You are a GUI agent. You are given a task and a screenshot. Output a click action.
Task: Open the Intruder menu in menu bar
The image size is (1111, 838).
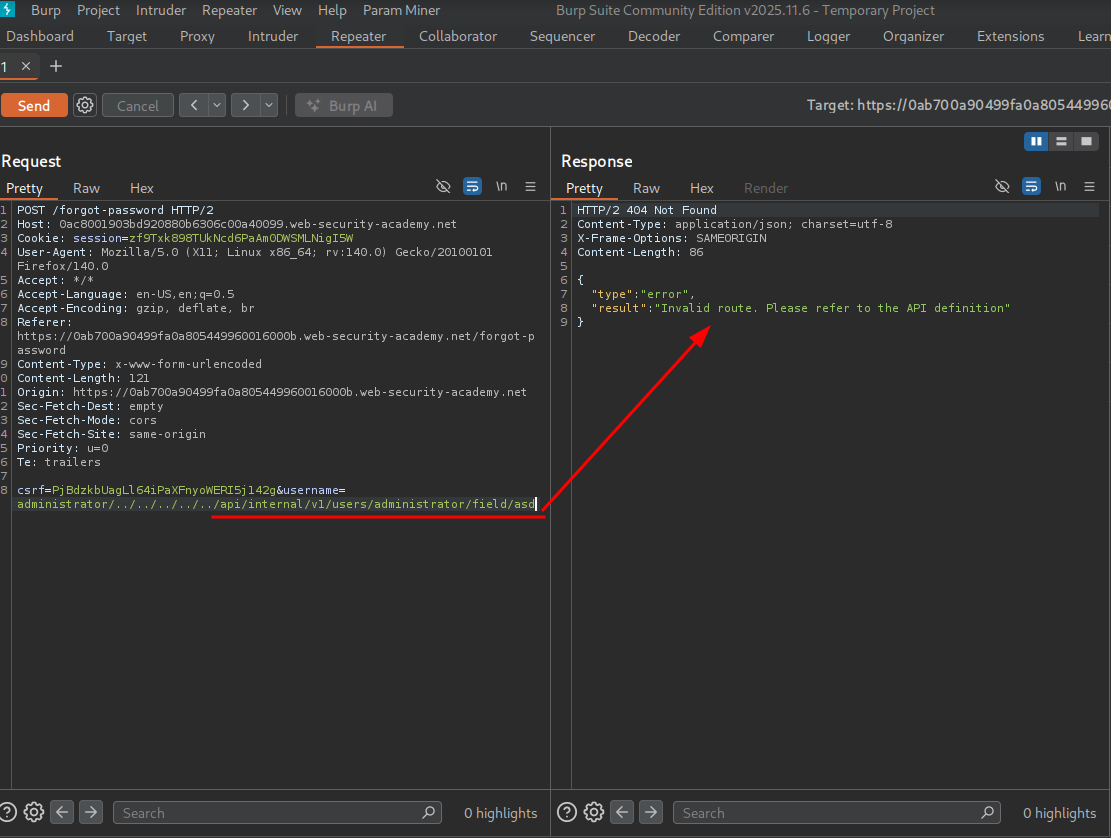coord(161,11)
